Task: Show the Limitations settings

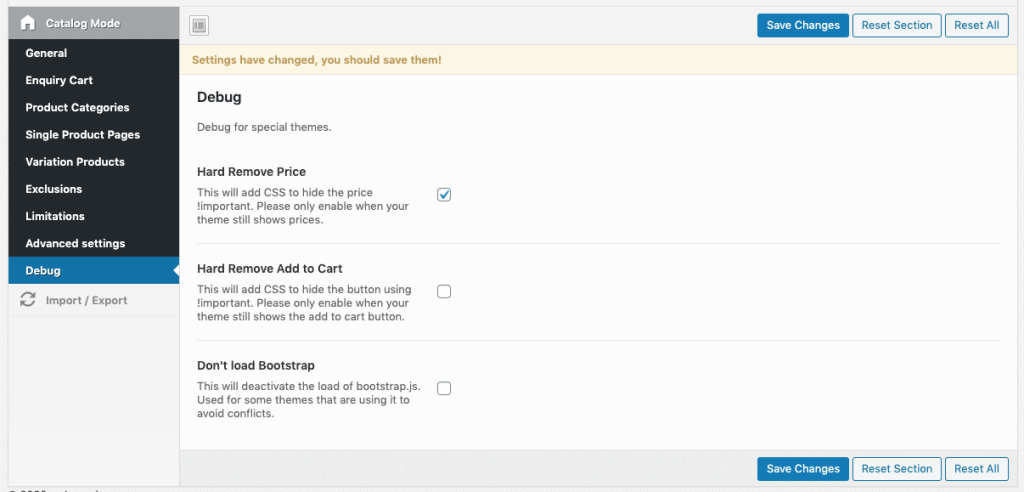Action: (x=55, y=216)
